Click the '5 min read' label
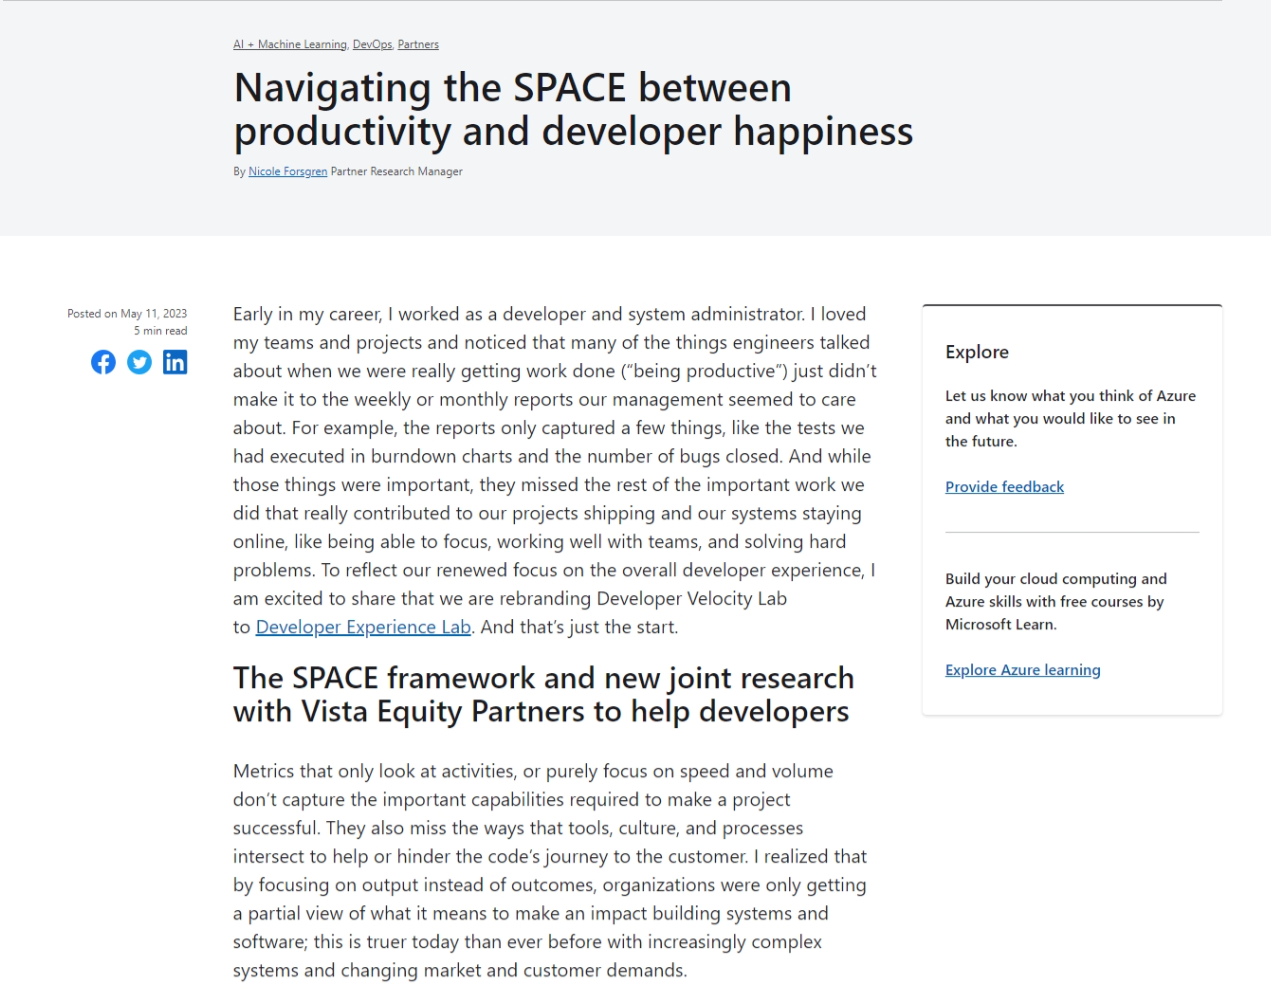Image resolution: width=1271 pixels, height=991 pixels. tap(160, 331)
